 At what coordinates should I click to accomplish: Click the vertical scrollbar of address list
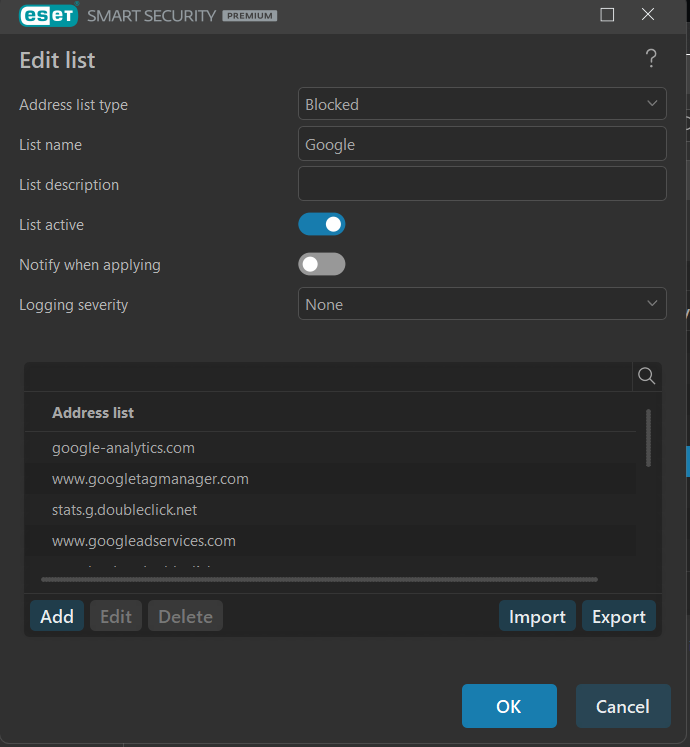(649, 437)
